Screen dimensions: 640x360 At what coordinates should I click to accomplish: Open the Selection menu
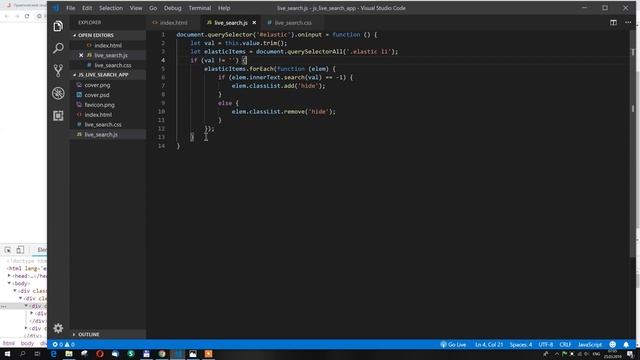(111, 8)
